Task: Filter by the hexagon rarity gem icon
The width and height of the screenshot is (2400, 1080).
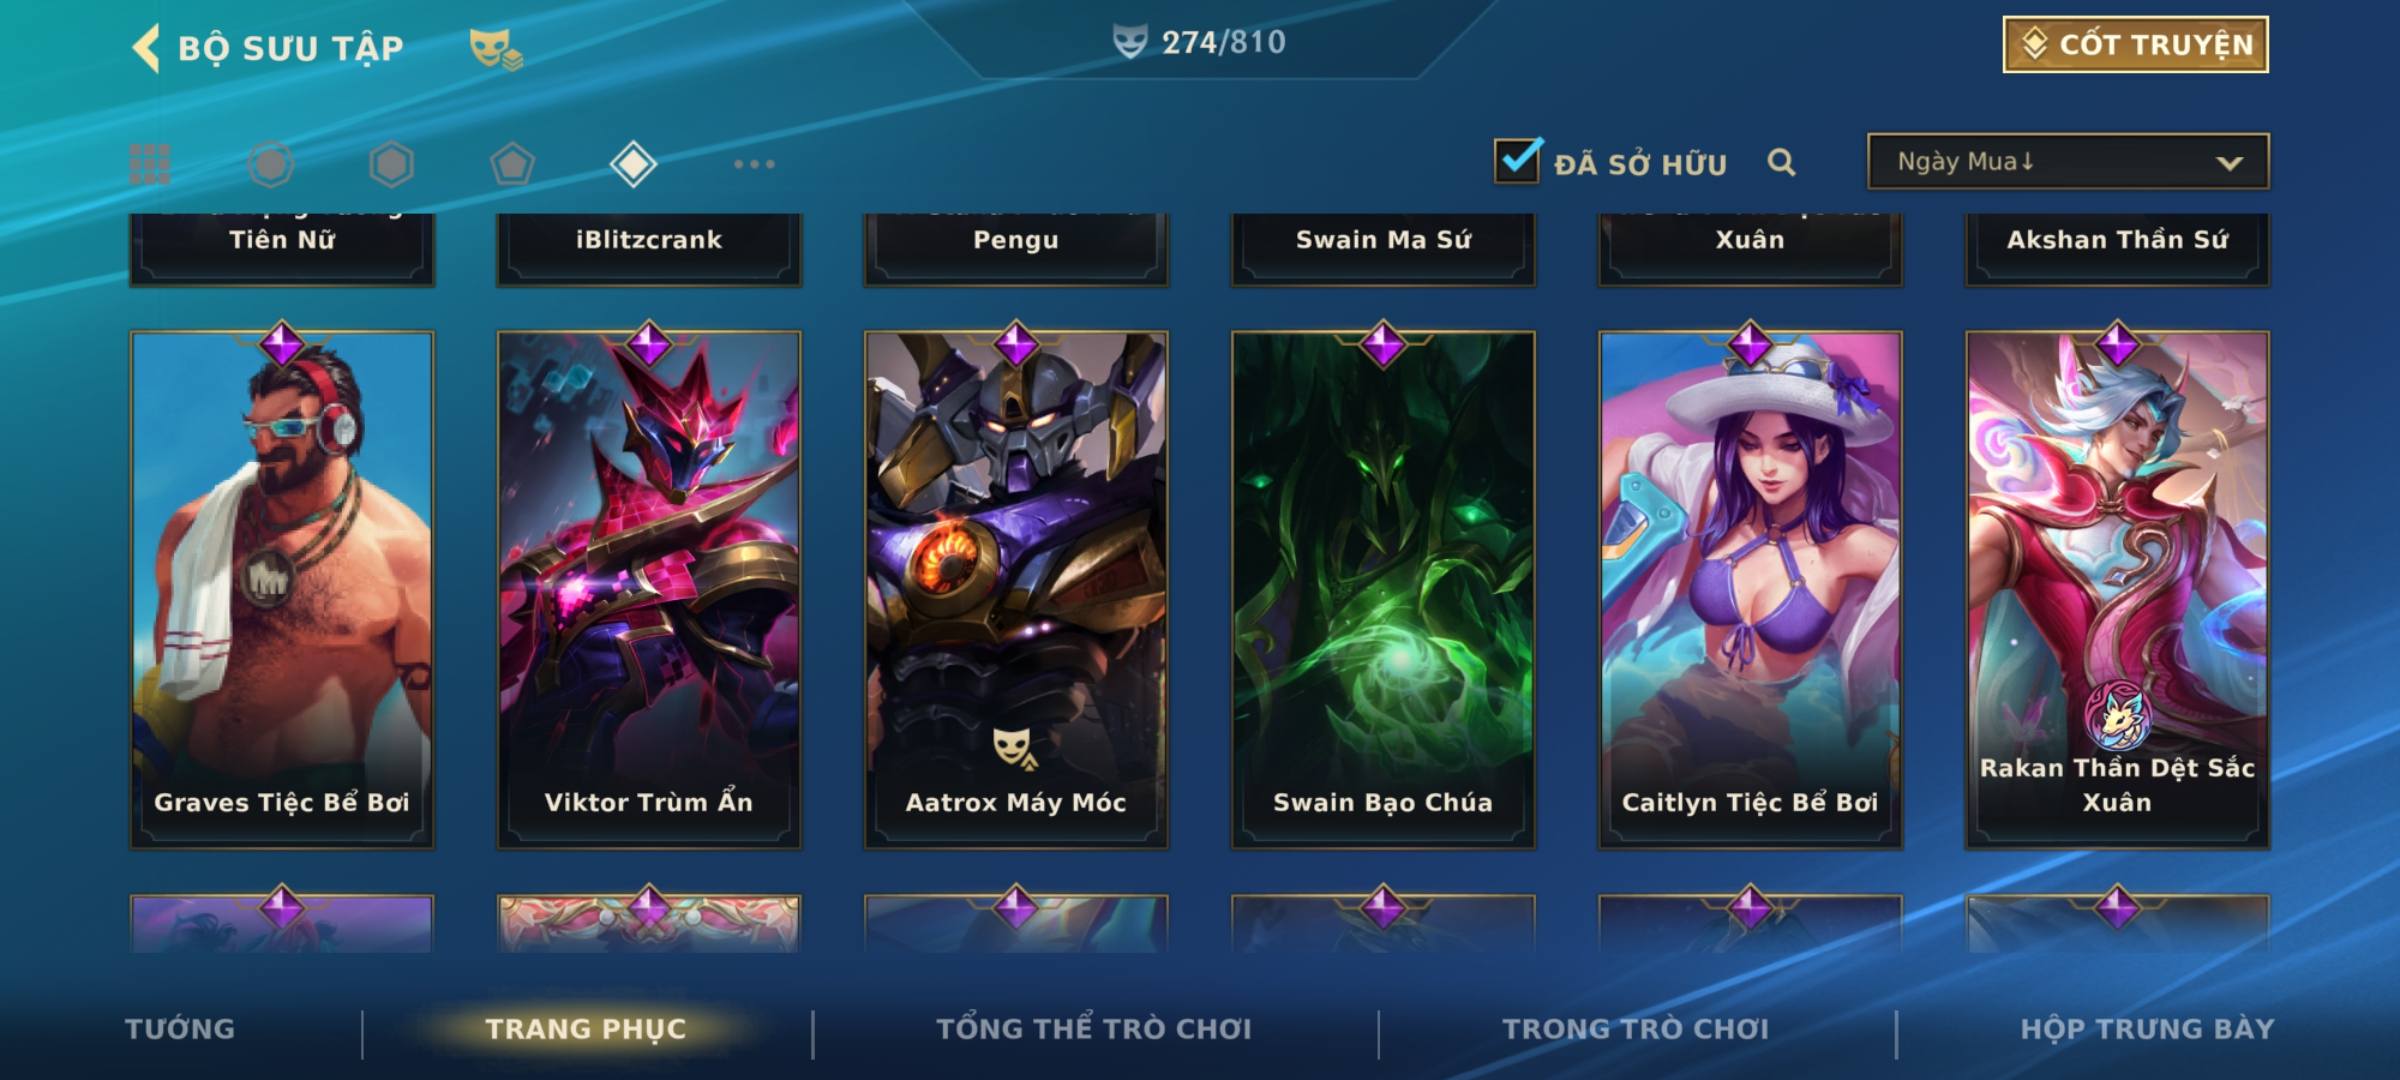Action: point(391,164)
